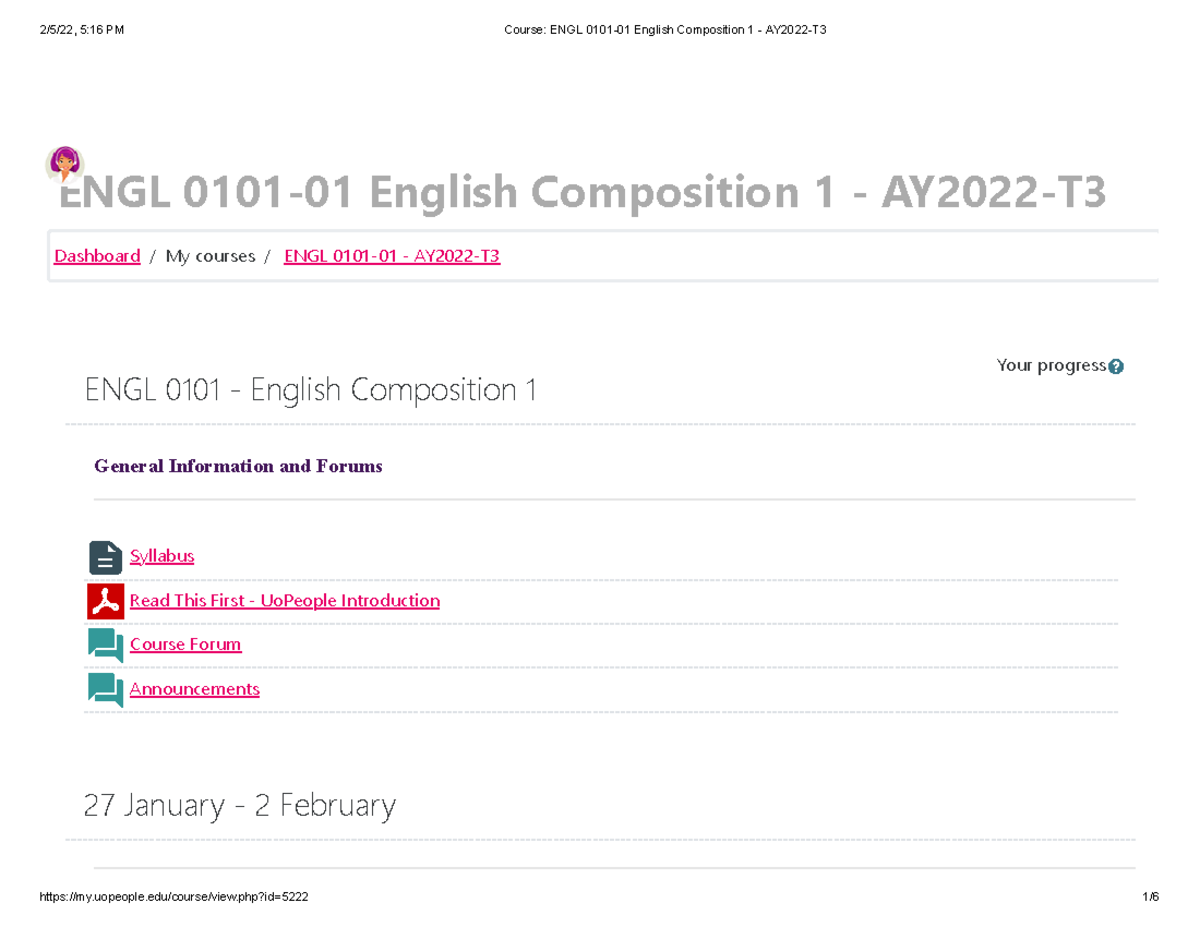Click the white page icon before Syllabus
Image resolution: width=1200 pixels, height=927 pixels.
(105, 557)
